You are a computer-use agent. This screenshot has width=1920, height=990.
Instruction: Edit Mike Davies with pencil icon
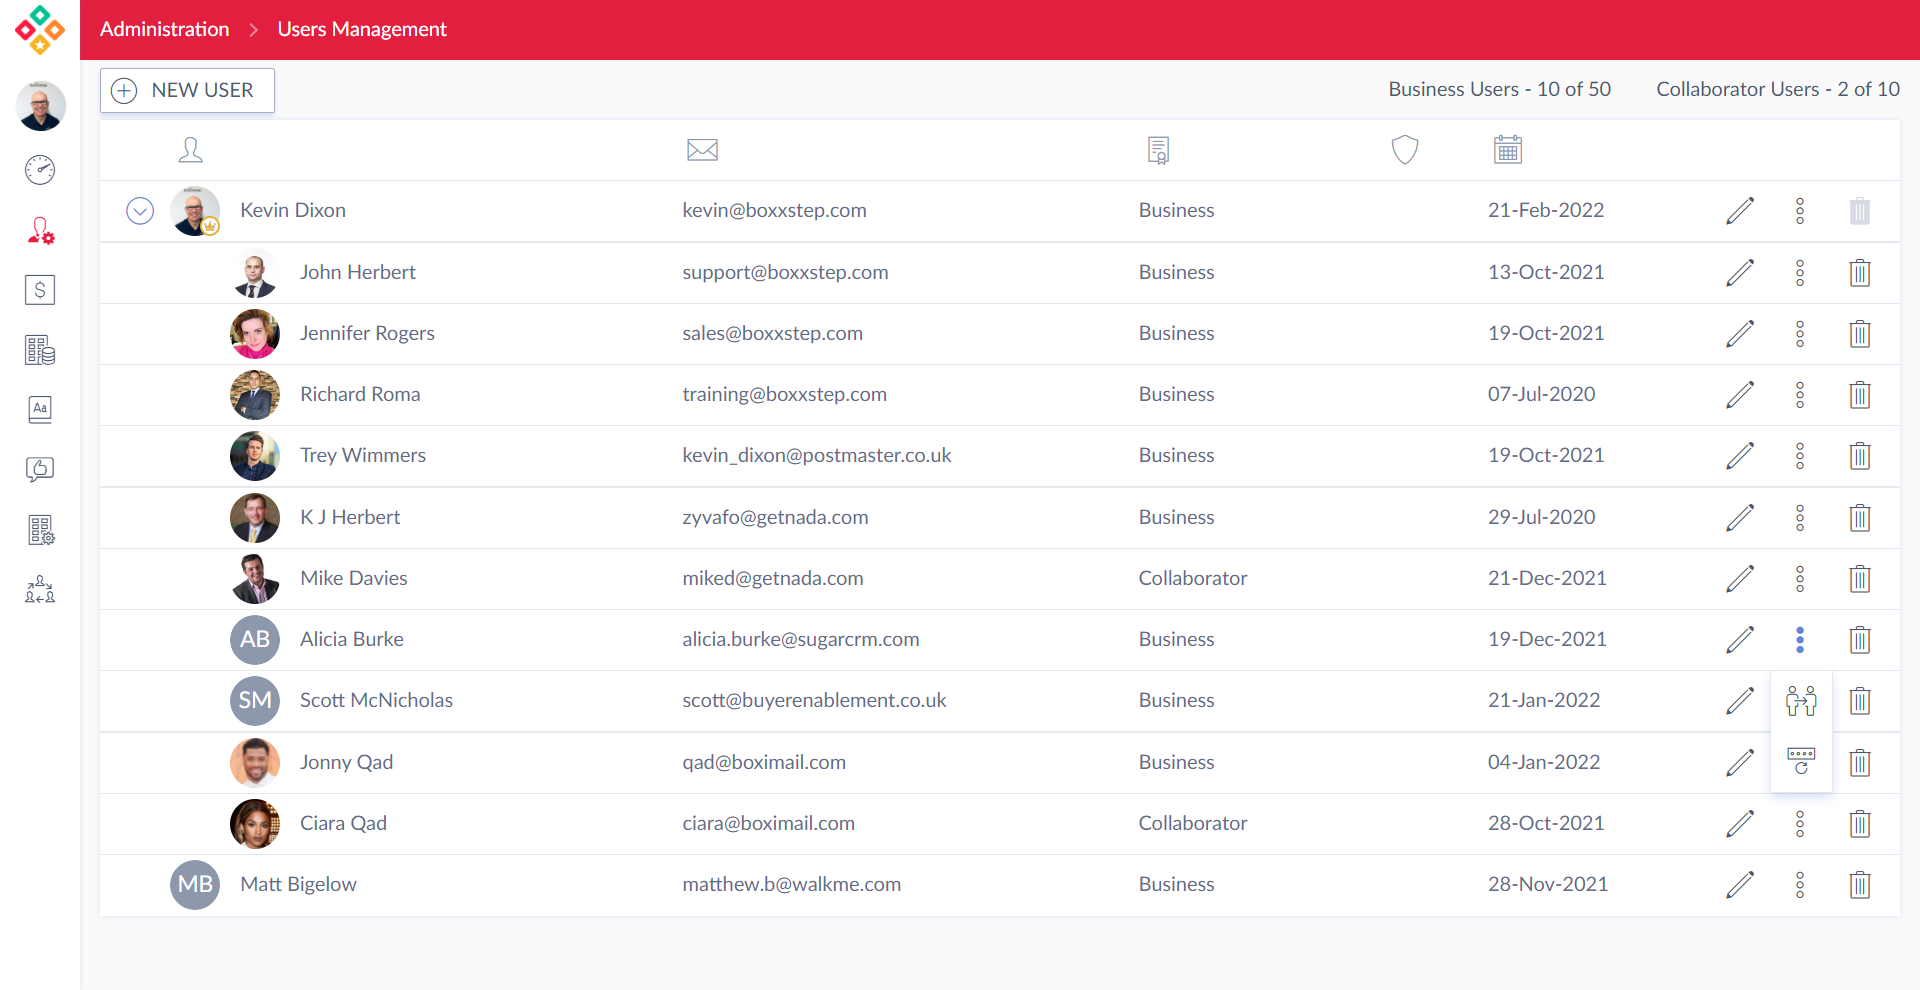point(1740,578)
